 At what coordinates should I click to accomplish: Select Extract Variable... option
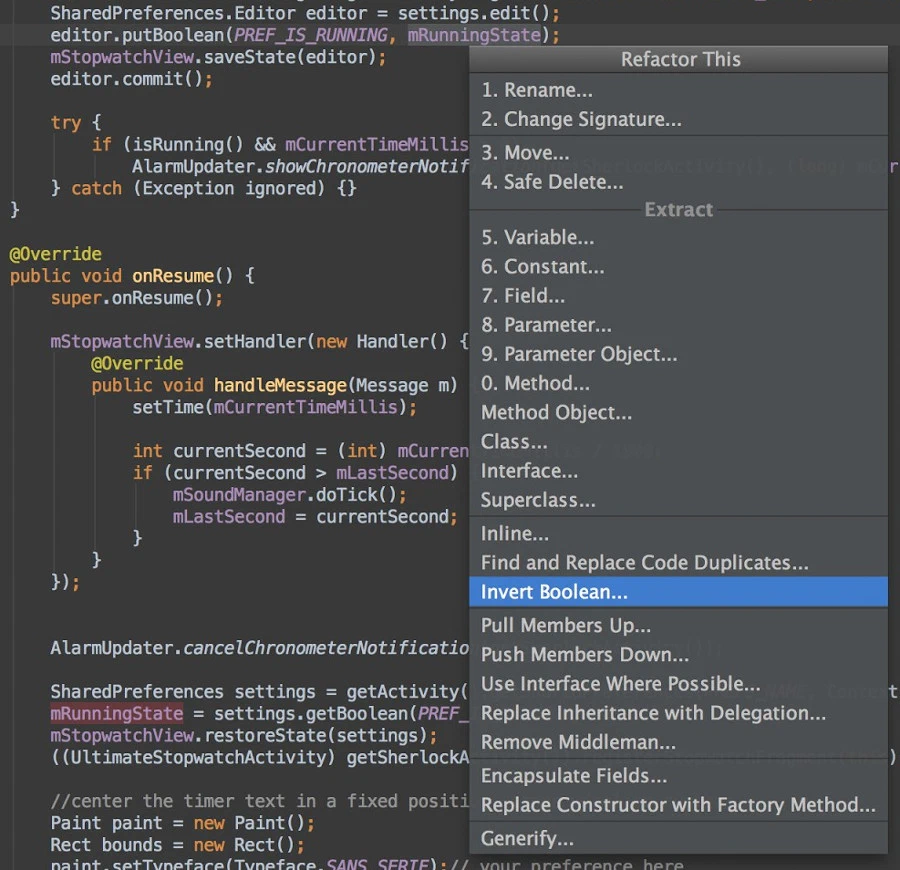(678, 238)
